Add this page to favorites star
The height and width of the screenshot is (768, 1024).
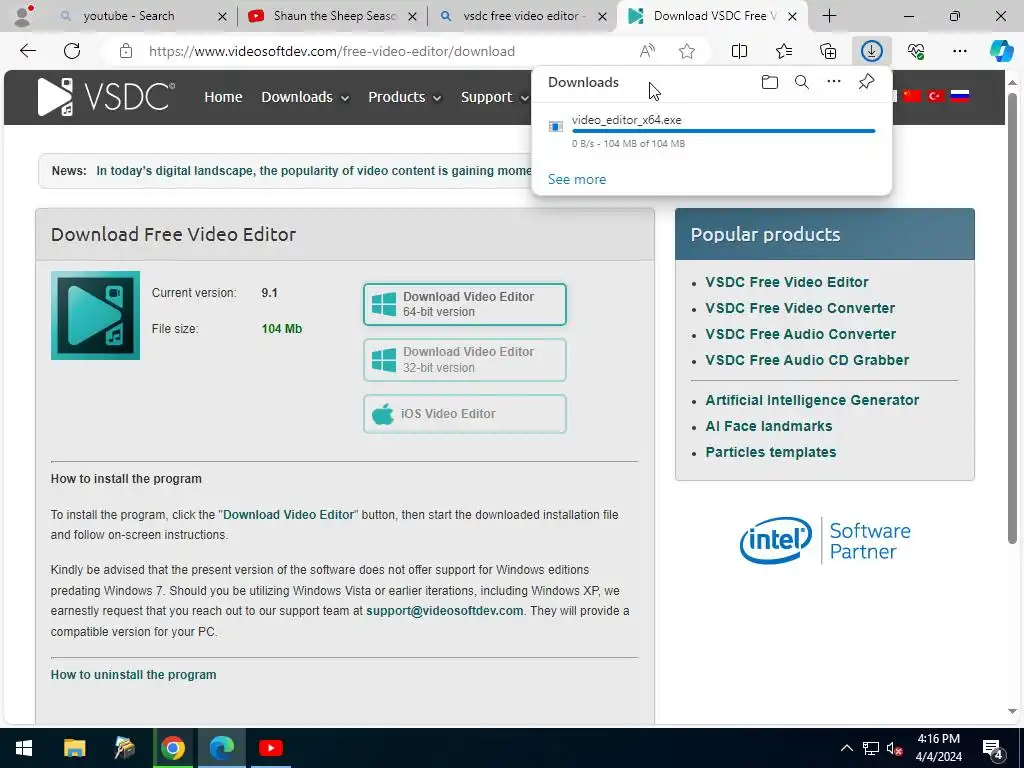tap(687, 51)
